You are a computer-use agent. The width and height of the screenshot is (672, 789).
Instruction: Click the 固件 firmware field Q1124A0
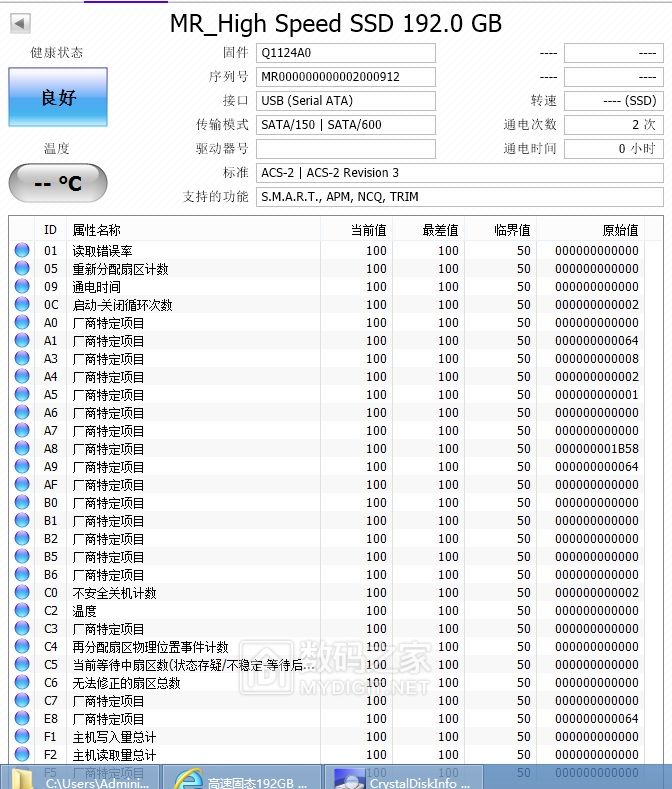[345, 53]
